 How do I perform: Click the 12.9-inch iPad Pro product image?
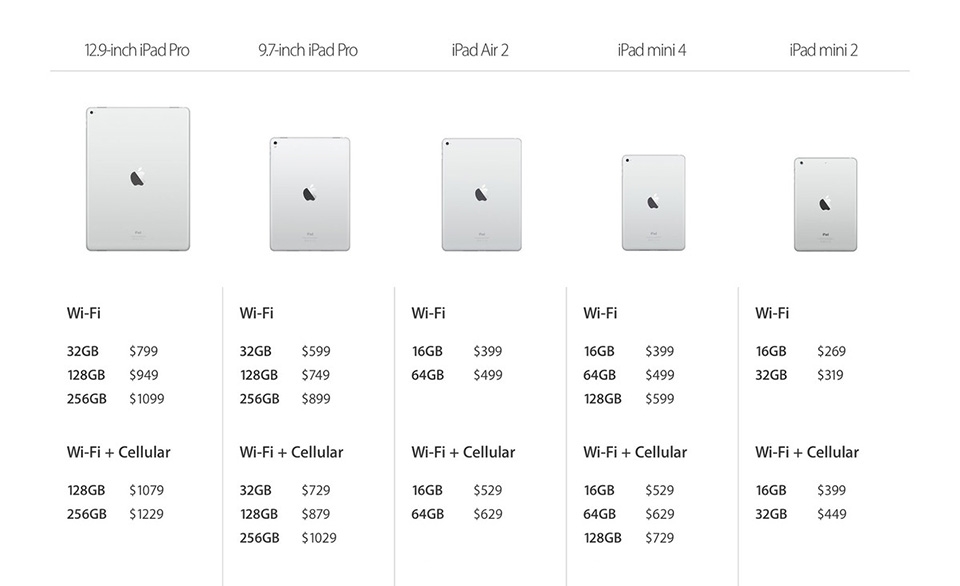coord(138,179)
